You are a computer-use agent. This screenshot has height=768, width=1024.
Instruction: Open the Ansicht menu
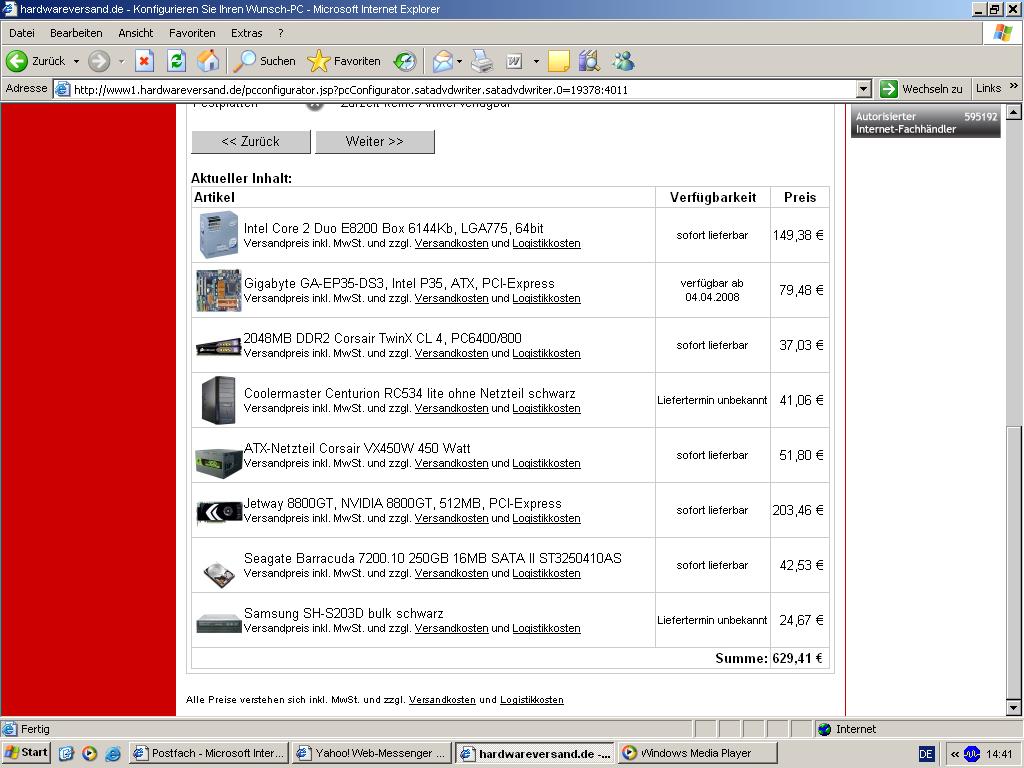click(x=135, y=33)
